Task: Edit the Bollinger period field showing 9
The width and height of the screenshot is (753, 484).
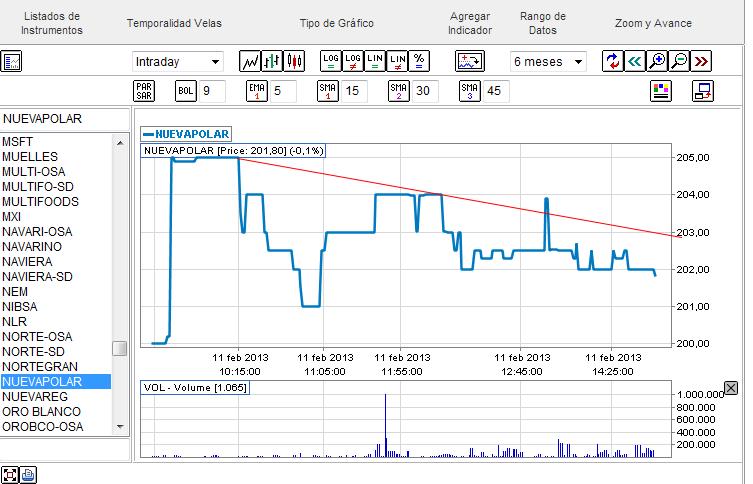Action: pos(212,91)
